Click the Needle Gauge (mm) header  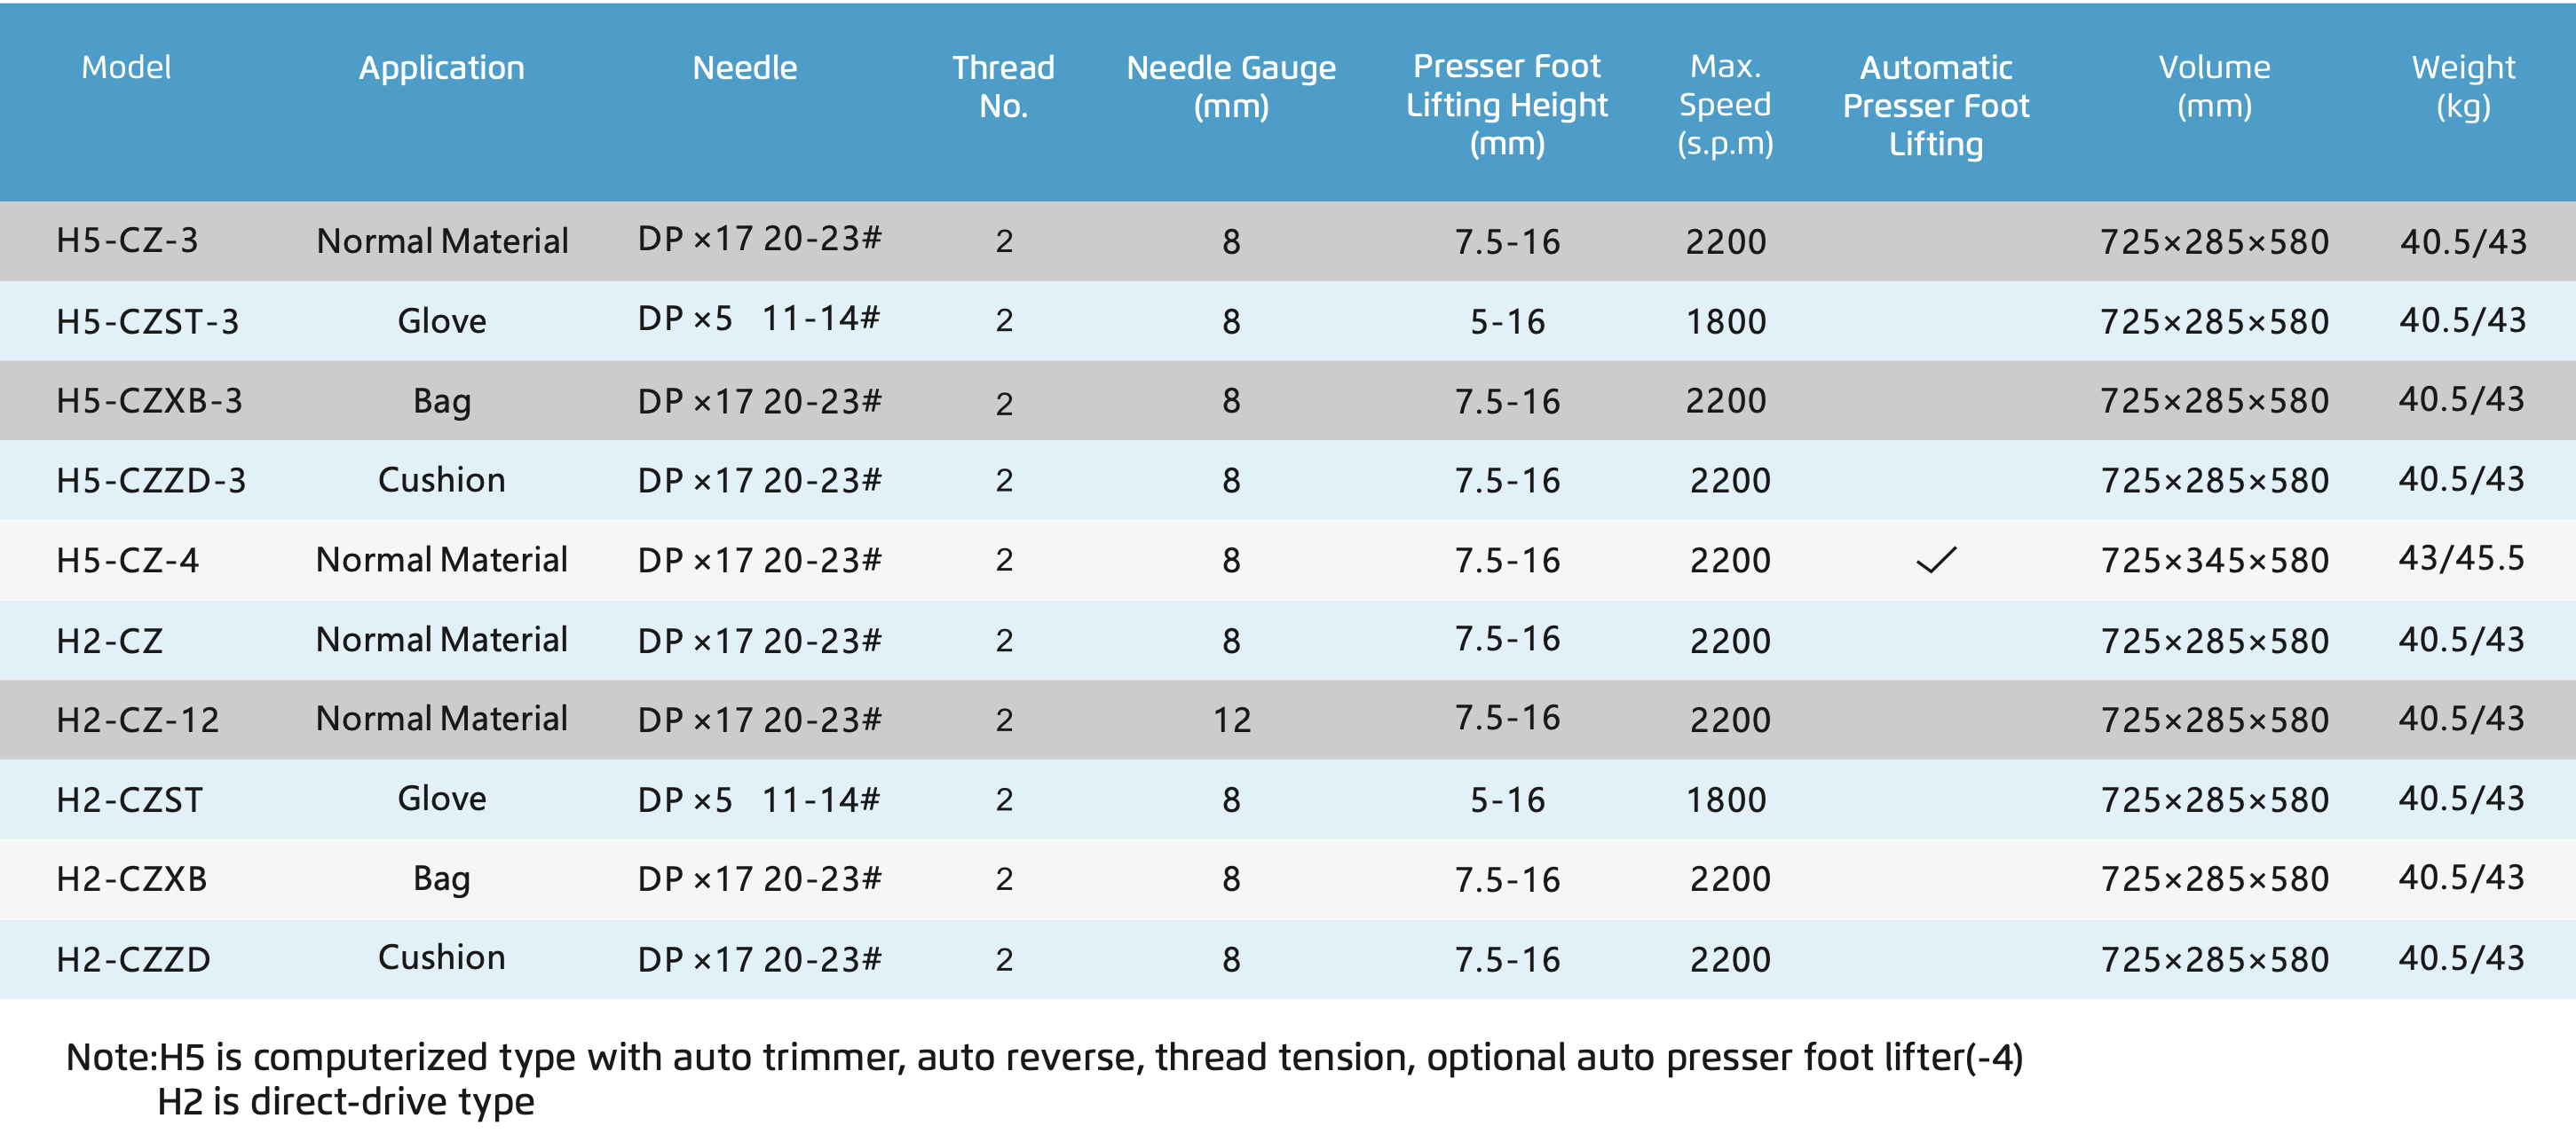[1231, 86]
